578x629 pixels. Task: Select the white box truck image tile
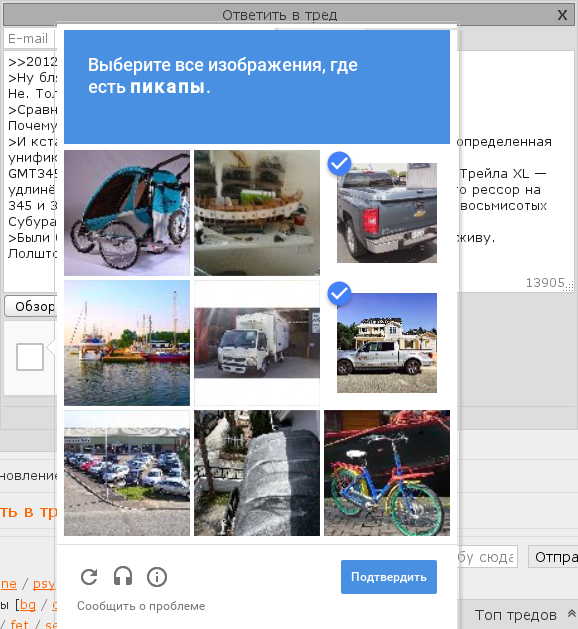pos(257,343)
